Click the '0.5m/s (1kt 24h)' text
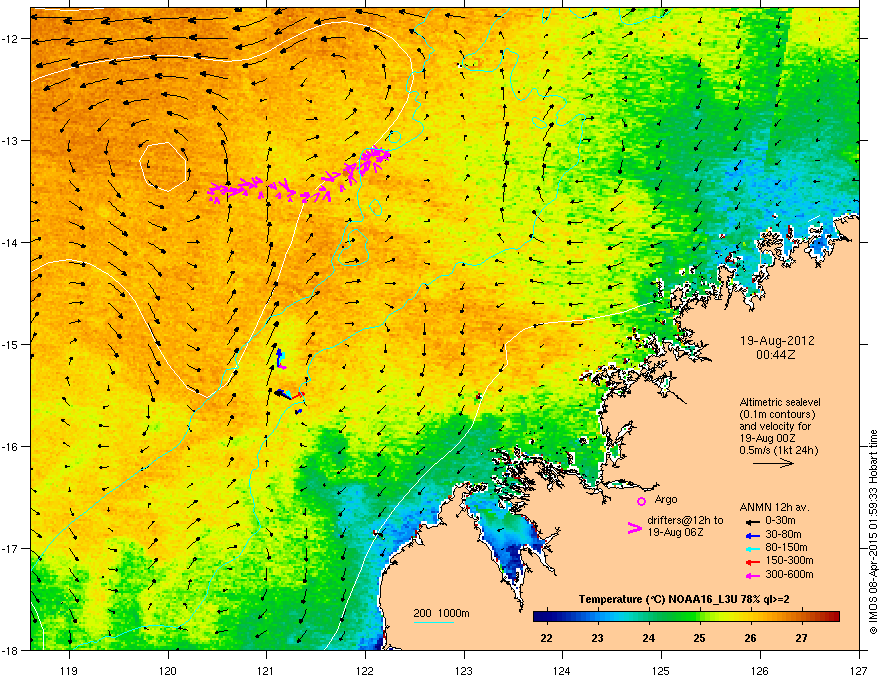Viewport: 880px width, 680px height. coord(778,451)
